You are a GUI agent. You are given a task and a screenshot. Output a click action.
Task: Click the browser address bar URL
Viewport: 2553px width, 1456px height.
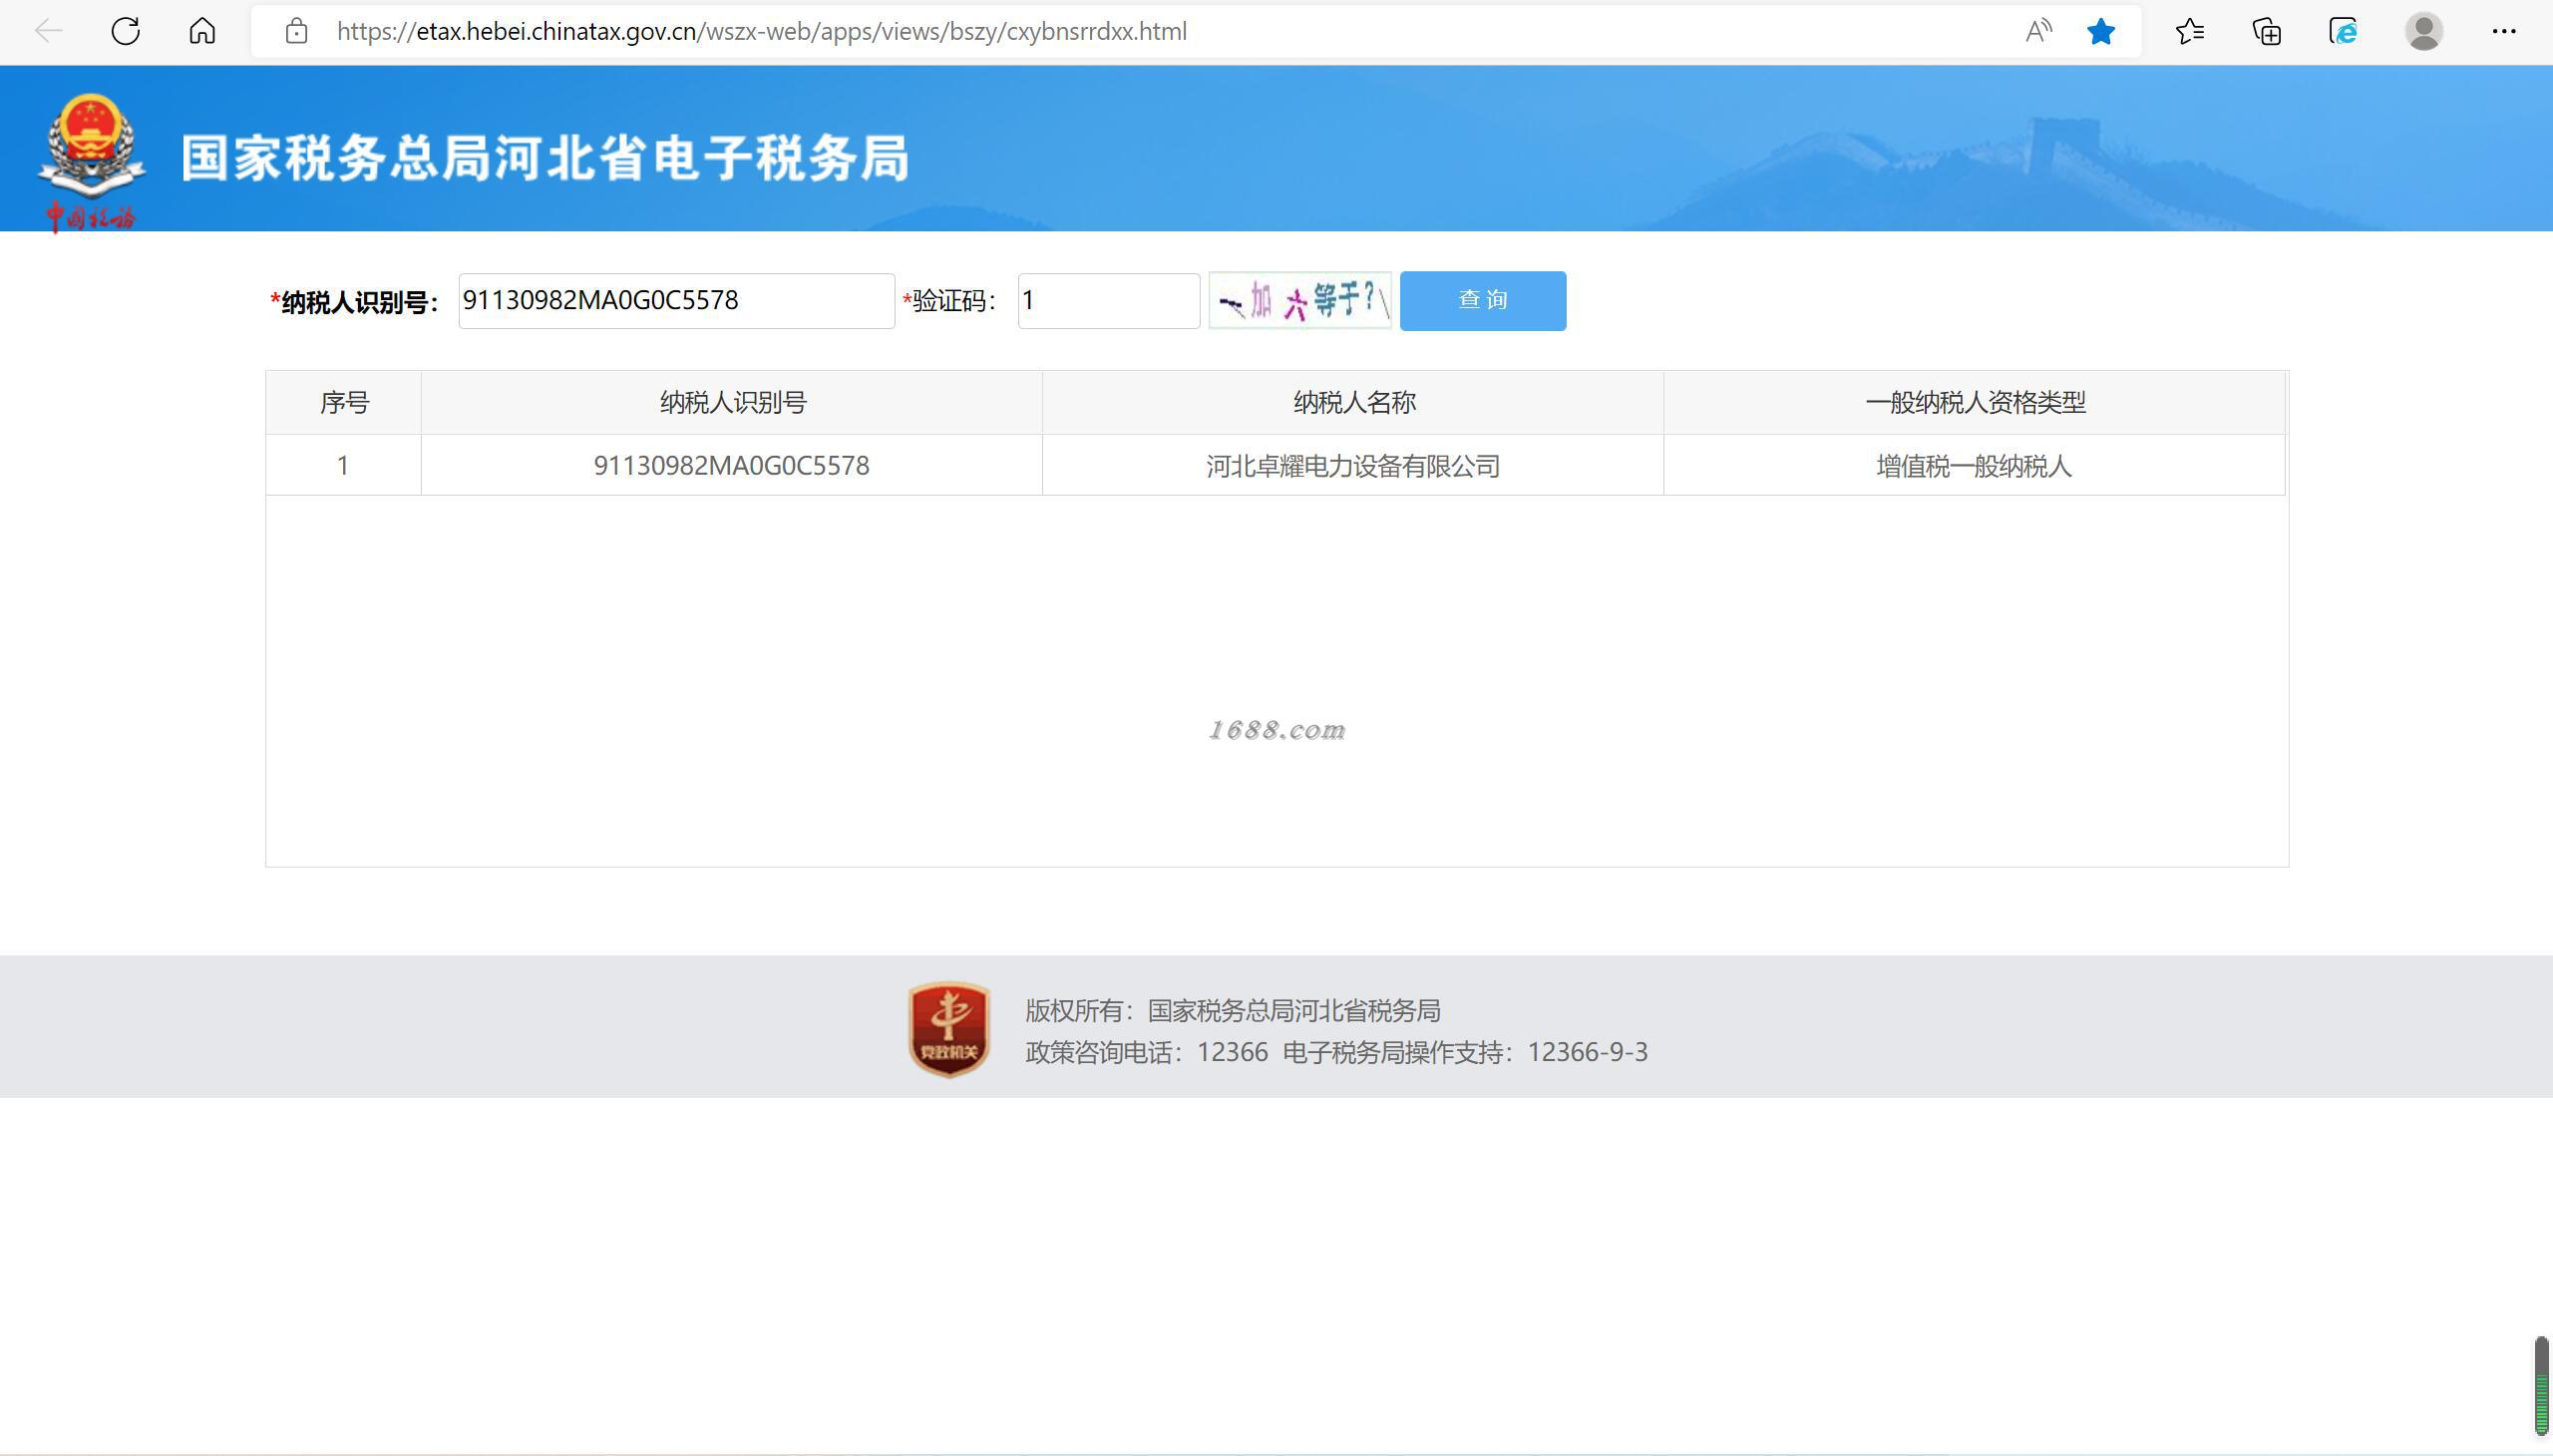tap(760, 31)
